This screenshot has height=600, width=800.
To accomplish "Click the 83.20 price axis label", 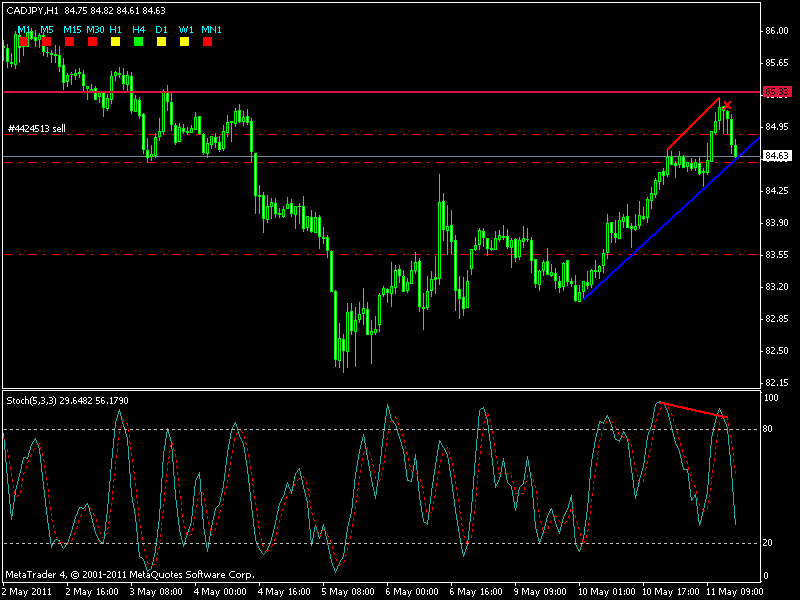I will tap(777, 287).
